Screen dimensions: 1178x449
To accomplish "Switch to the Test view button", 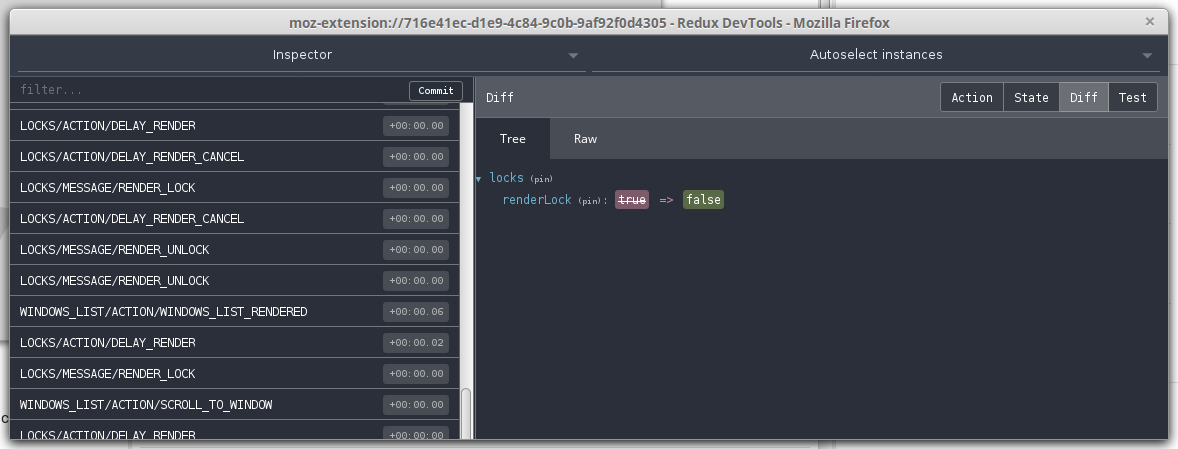I will click(1132, 98).
